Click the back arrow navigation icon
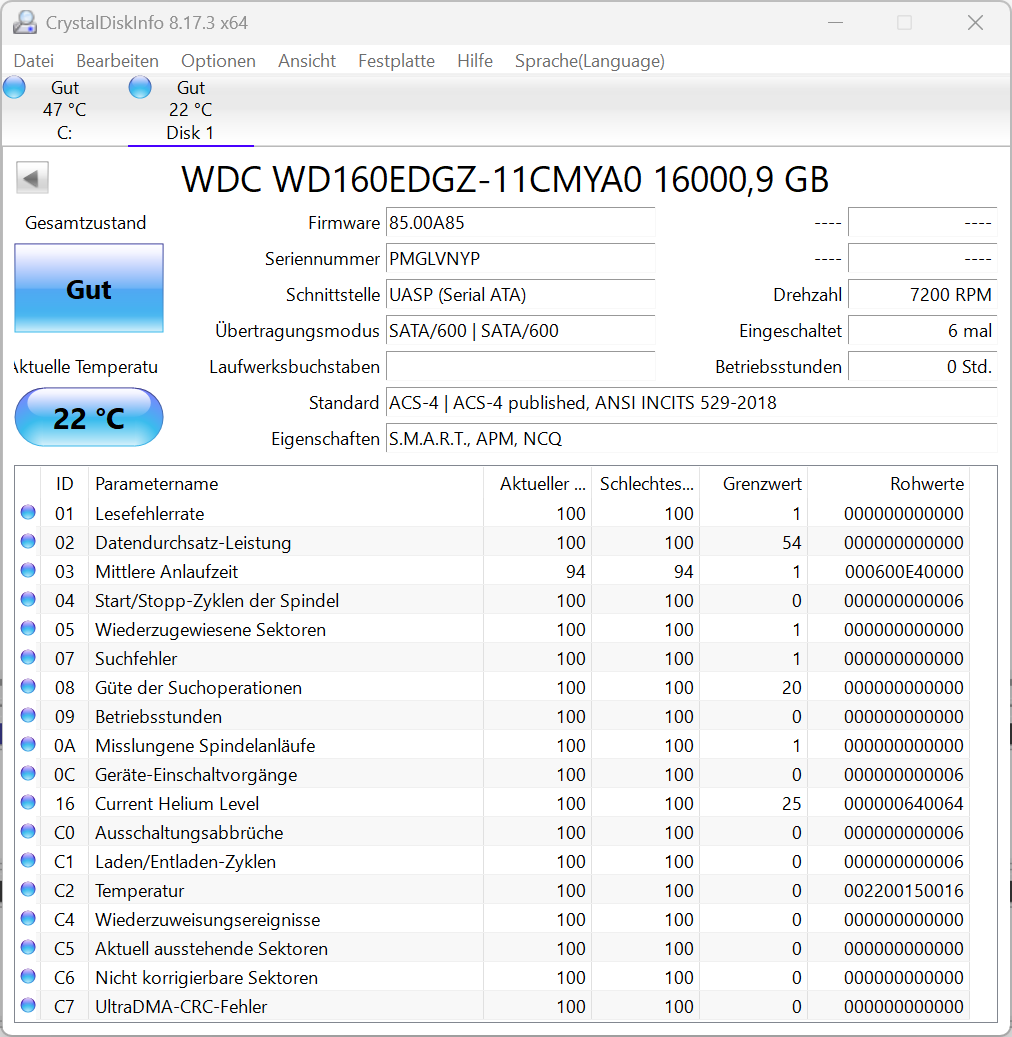This screenshot has width=1012, height=1037. pyautogui.click(x=31, y=177)
